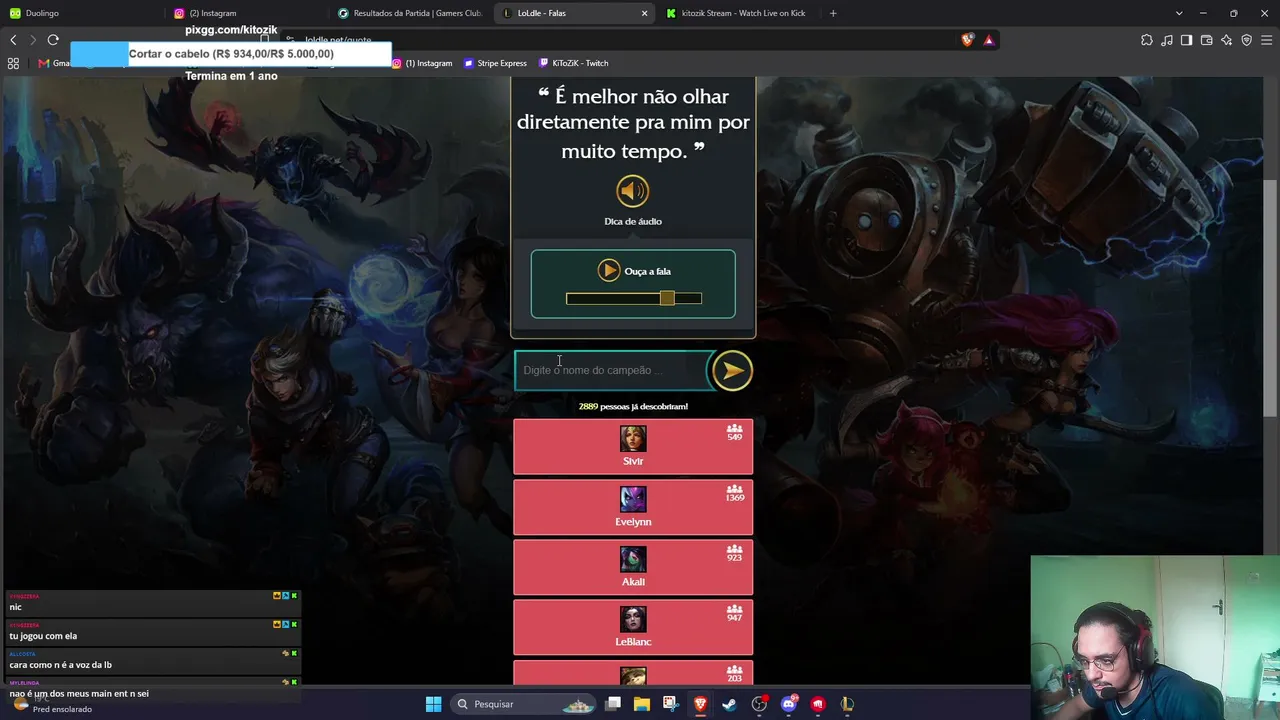The height and width of the screenshot is (720, 1280).
Task: Open OBS Studio from the taskbar
Action: click(759, 704)
